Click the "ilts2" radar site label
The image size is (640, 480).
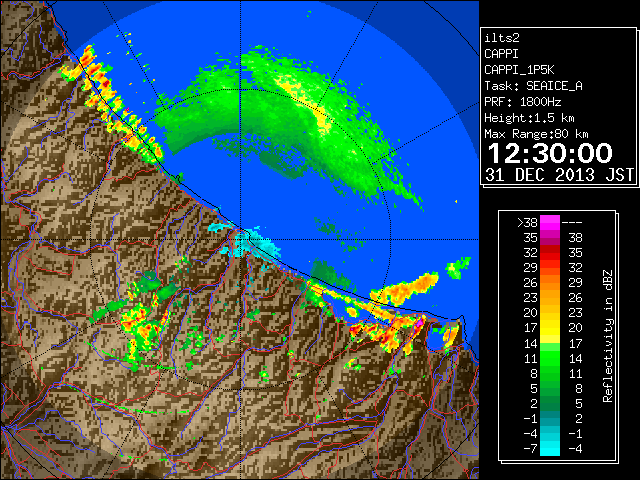point(502,38)
